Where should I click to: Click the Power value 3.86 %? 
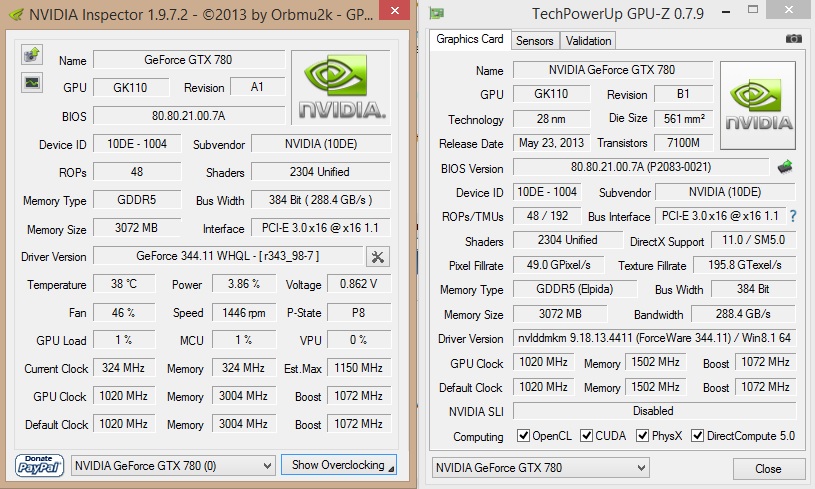244,284
